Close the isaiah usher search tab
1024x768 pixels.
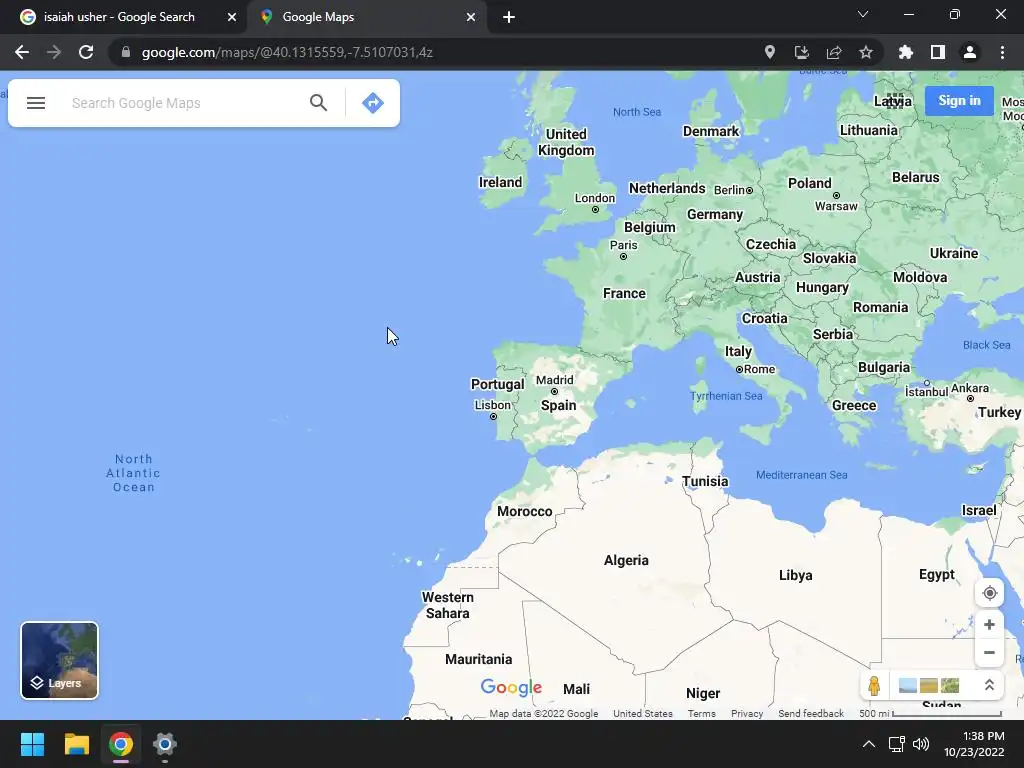[232, 17]
